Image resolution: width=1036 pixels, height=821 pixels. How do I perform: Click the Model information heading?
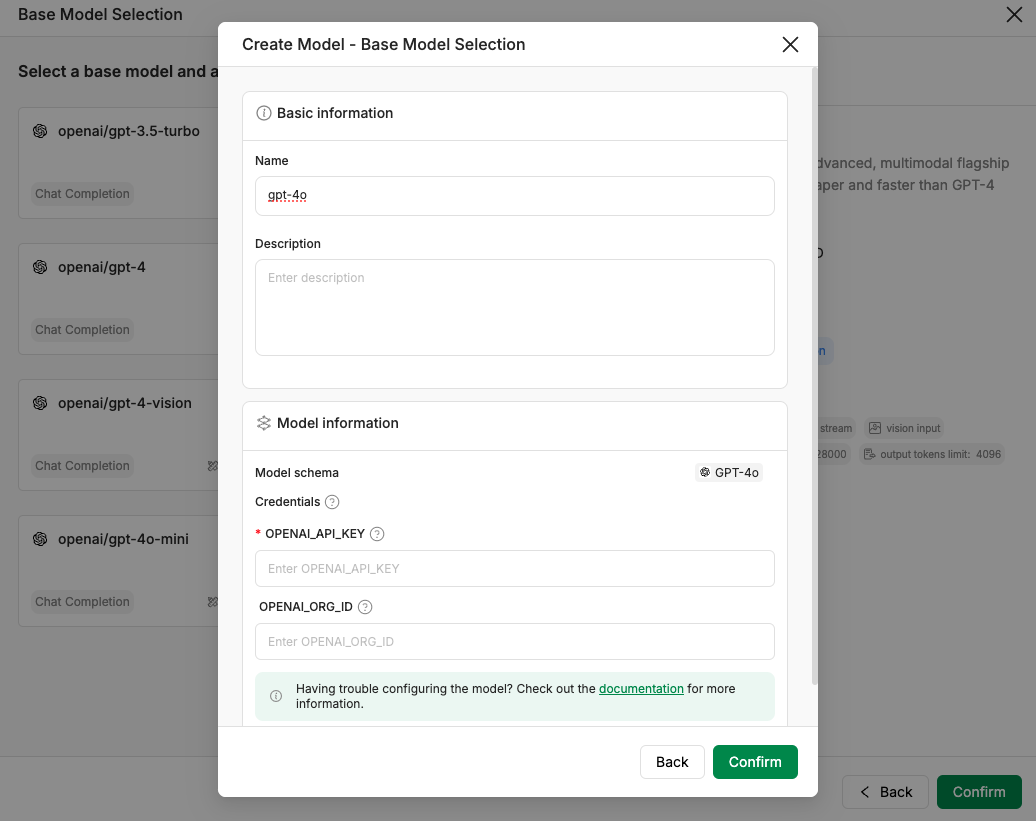[x=338, y=423]
